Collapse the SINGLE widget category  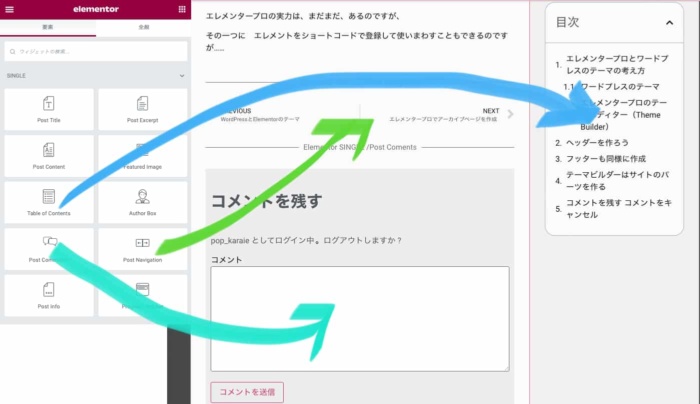[x=182, y=76]
